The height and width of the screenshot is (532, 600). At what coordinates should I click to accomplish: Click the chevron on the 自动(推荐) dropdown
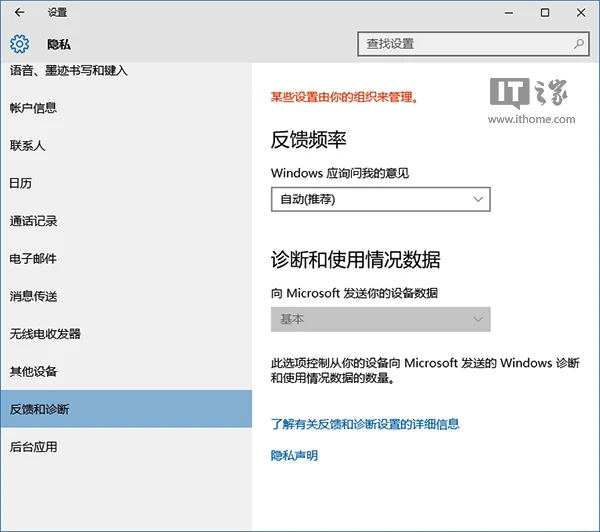478,199
